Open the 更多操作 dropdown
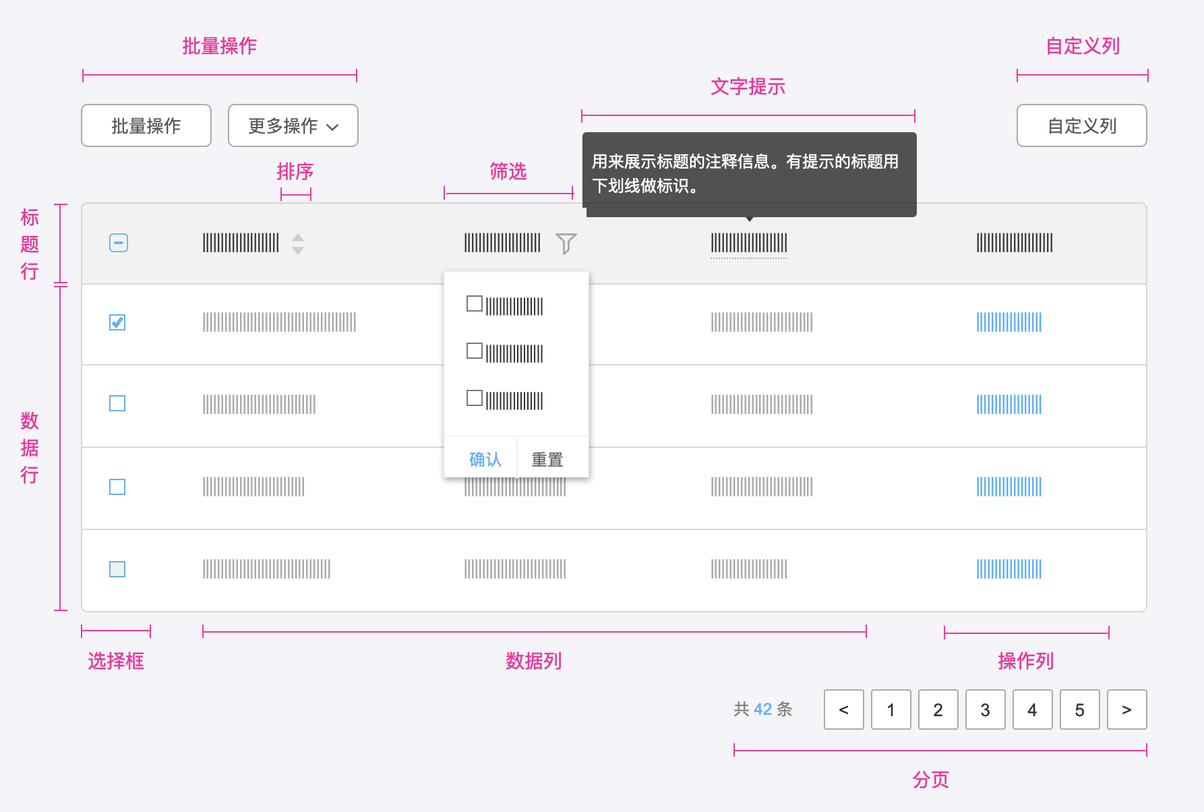This screenshot has width=1204, height=812. click(x=293, y=126)
